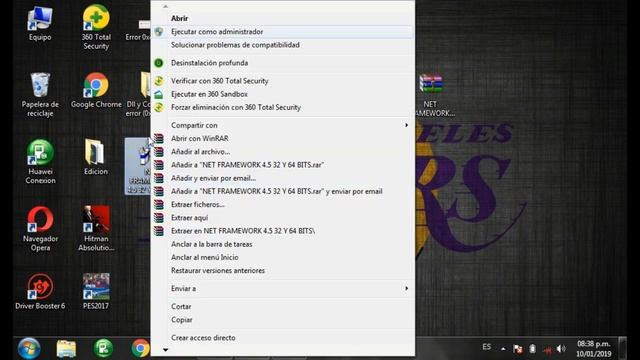Choose Cortar in the context menu
The width and height of the screenshot is (640, 360).
click(x=283, y=307)
